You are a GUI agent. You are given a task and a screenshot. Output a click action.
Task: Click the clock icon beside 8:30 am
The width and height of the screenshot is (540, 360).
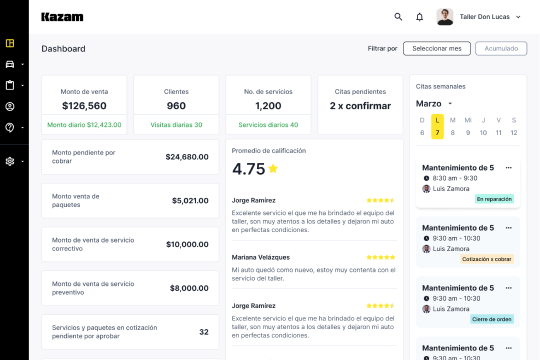(426, 178)
